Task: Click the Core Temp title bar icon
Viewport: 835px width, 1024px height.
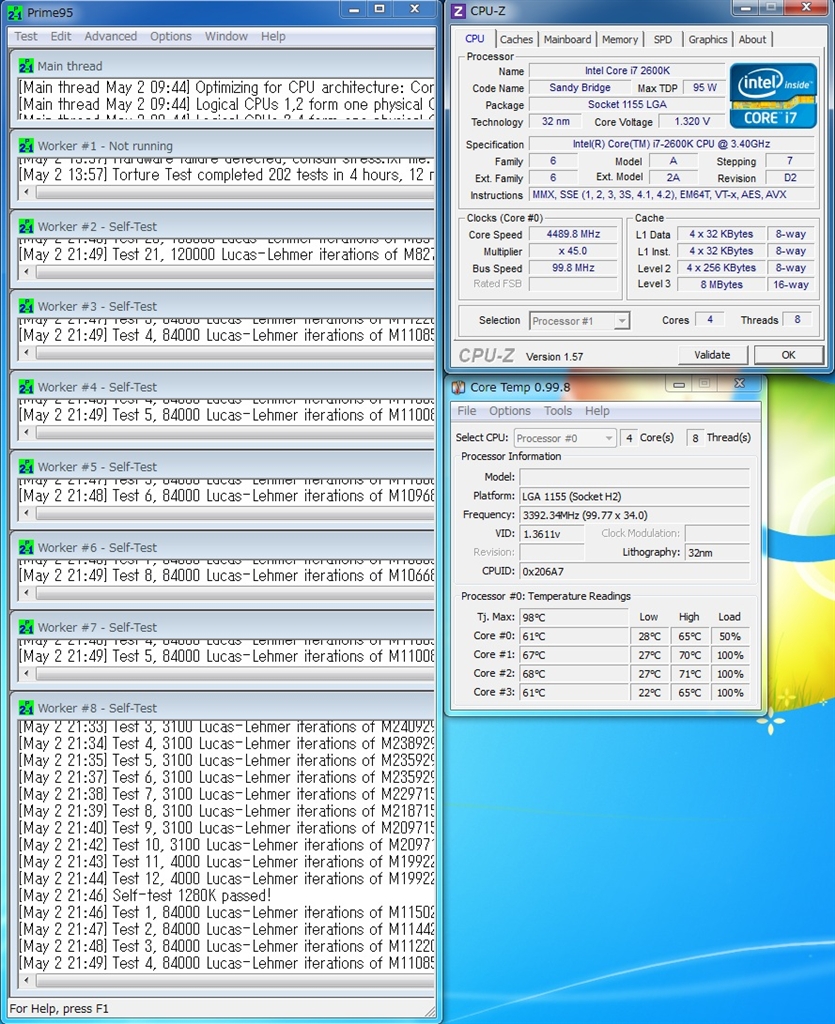Action: (458, 387)
